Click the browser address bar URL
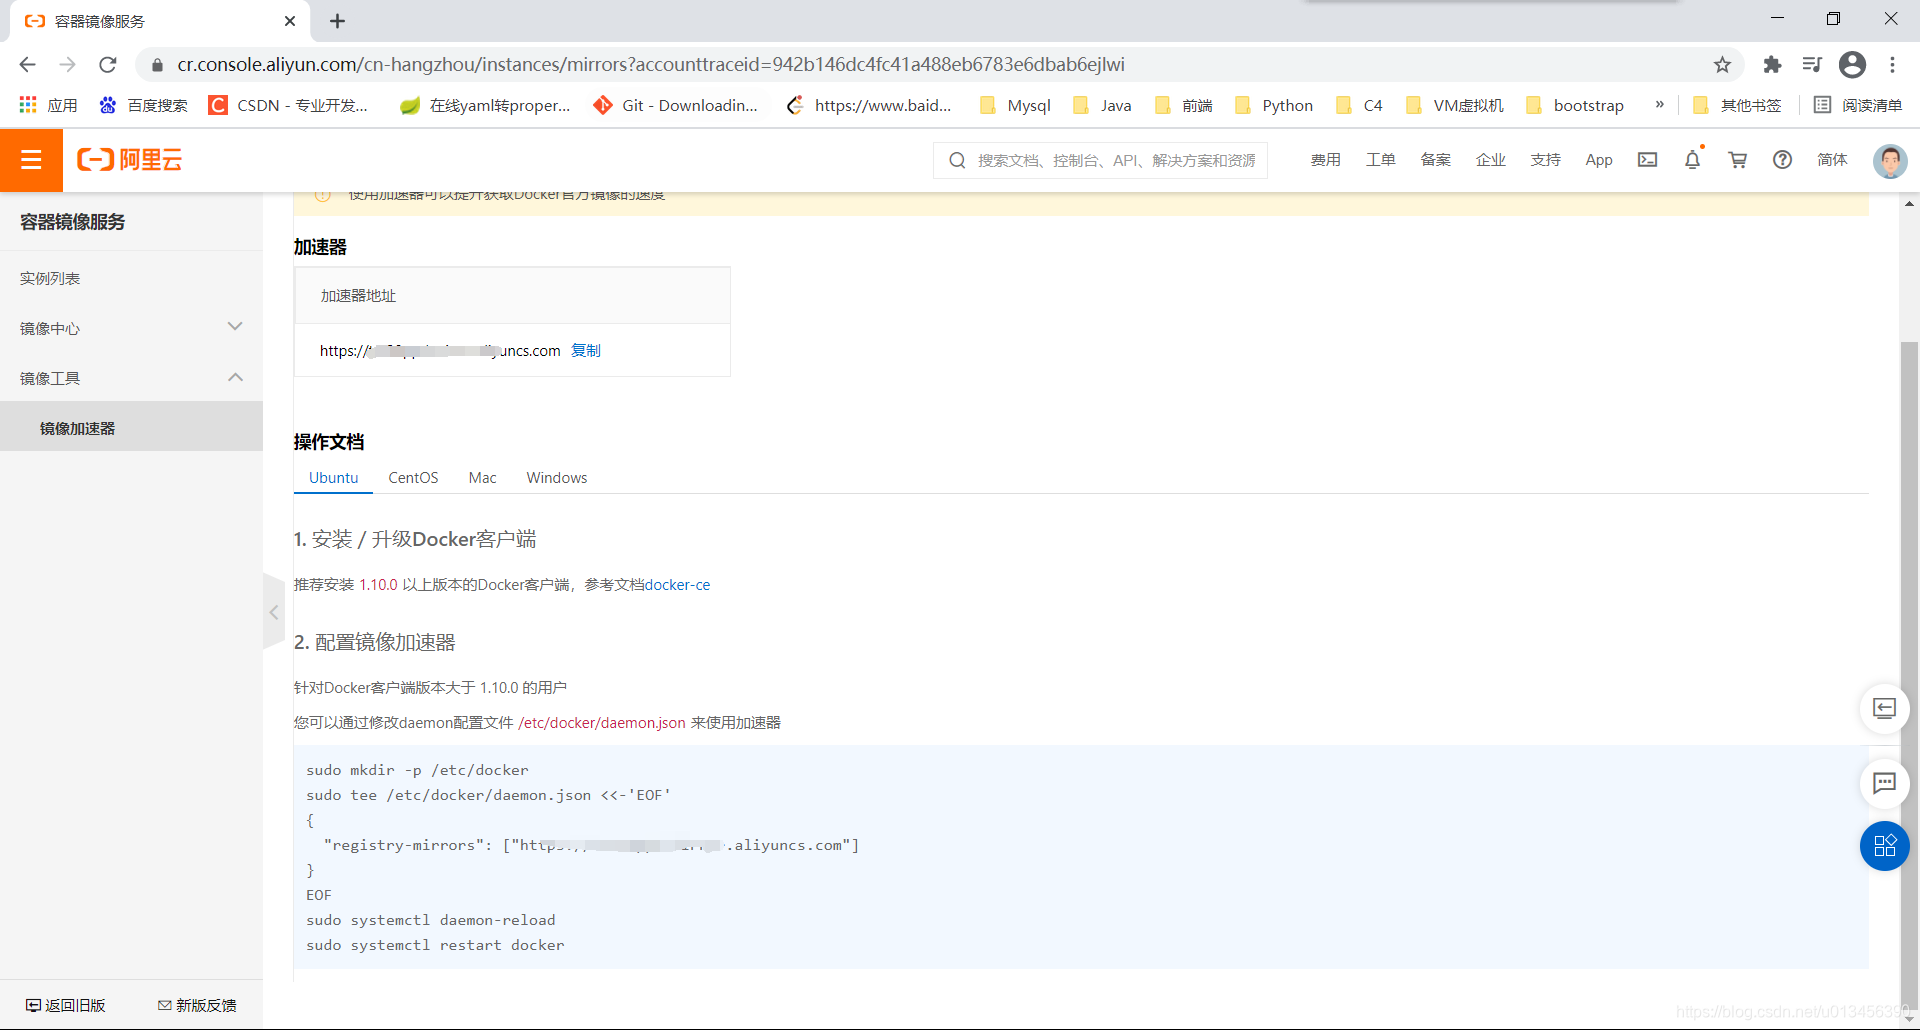 651,65
